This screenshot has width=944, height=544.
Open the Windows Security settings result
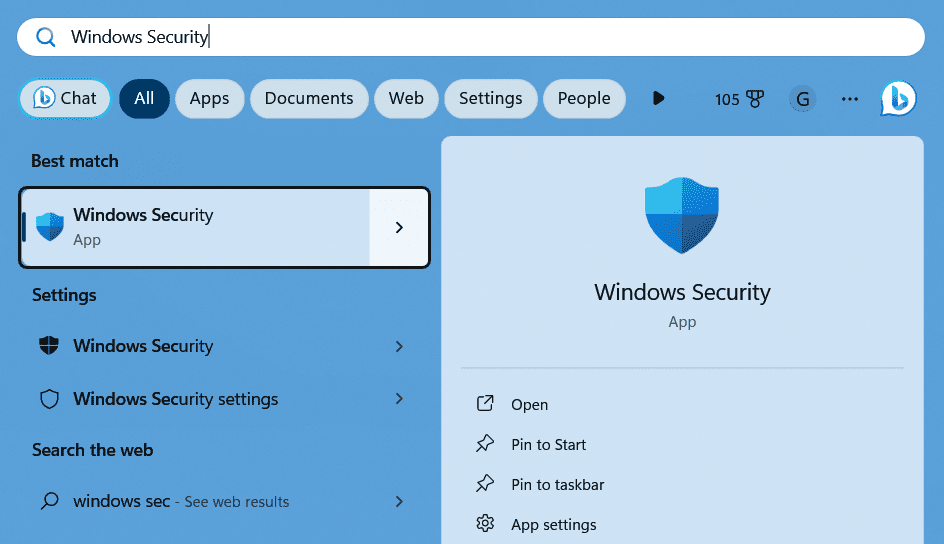click(176, 399)
